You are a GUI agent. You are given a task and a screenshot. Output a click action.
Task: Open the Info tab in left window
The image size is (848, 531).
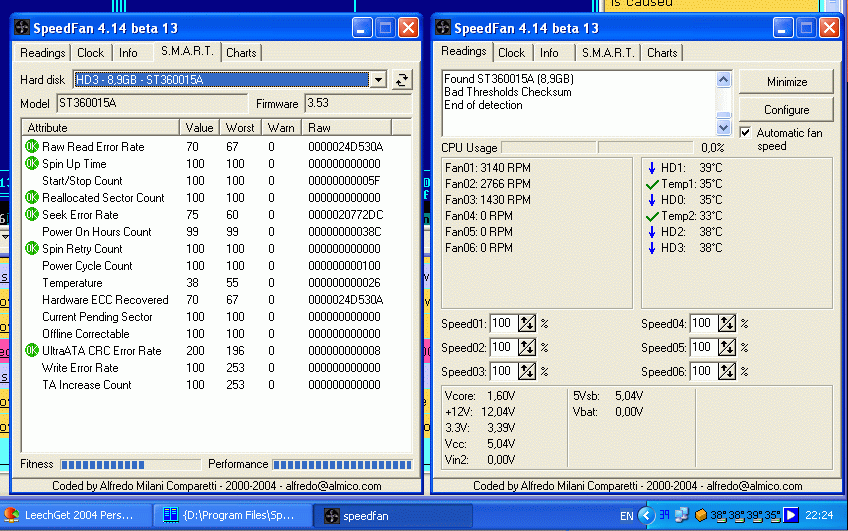click(x=128, y=53)
